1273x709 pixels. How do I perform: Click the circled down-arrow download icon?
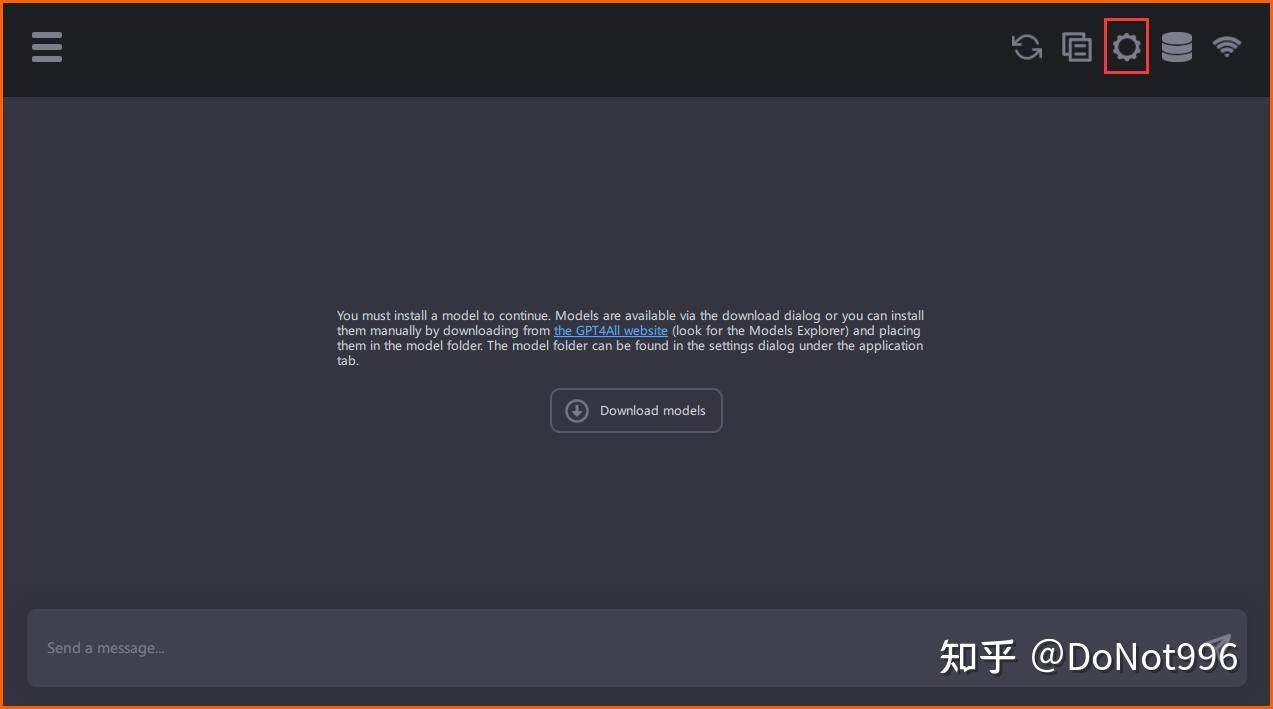(577, 411)
